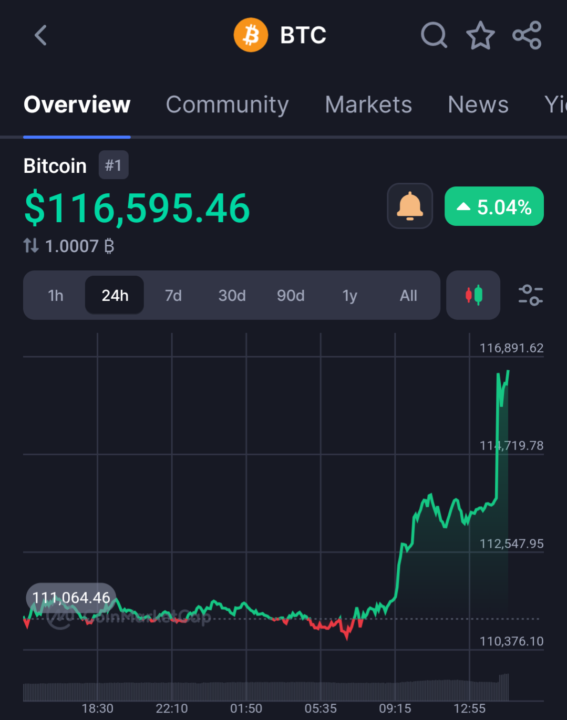This screenshot has width=567, height=720.
Task: Open chart settings sliders icon
Action: (530, 295)
